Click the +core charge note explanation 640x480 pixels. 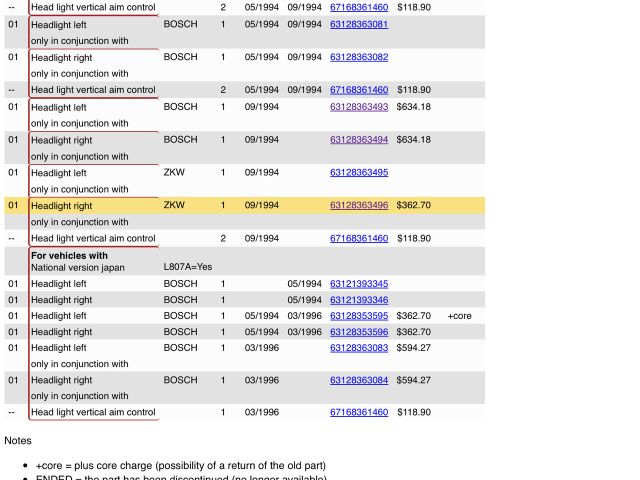click(180, 466)
